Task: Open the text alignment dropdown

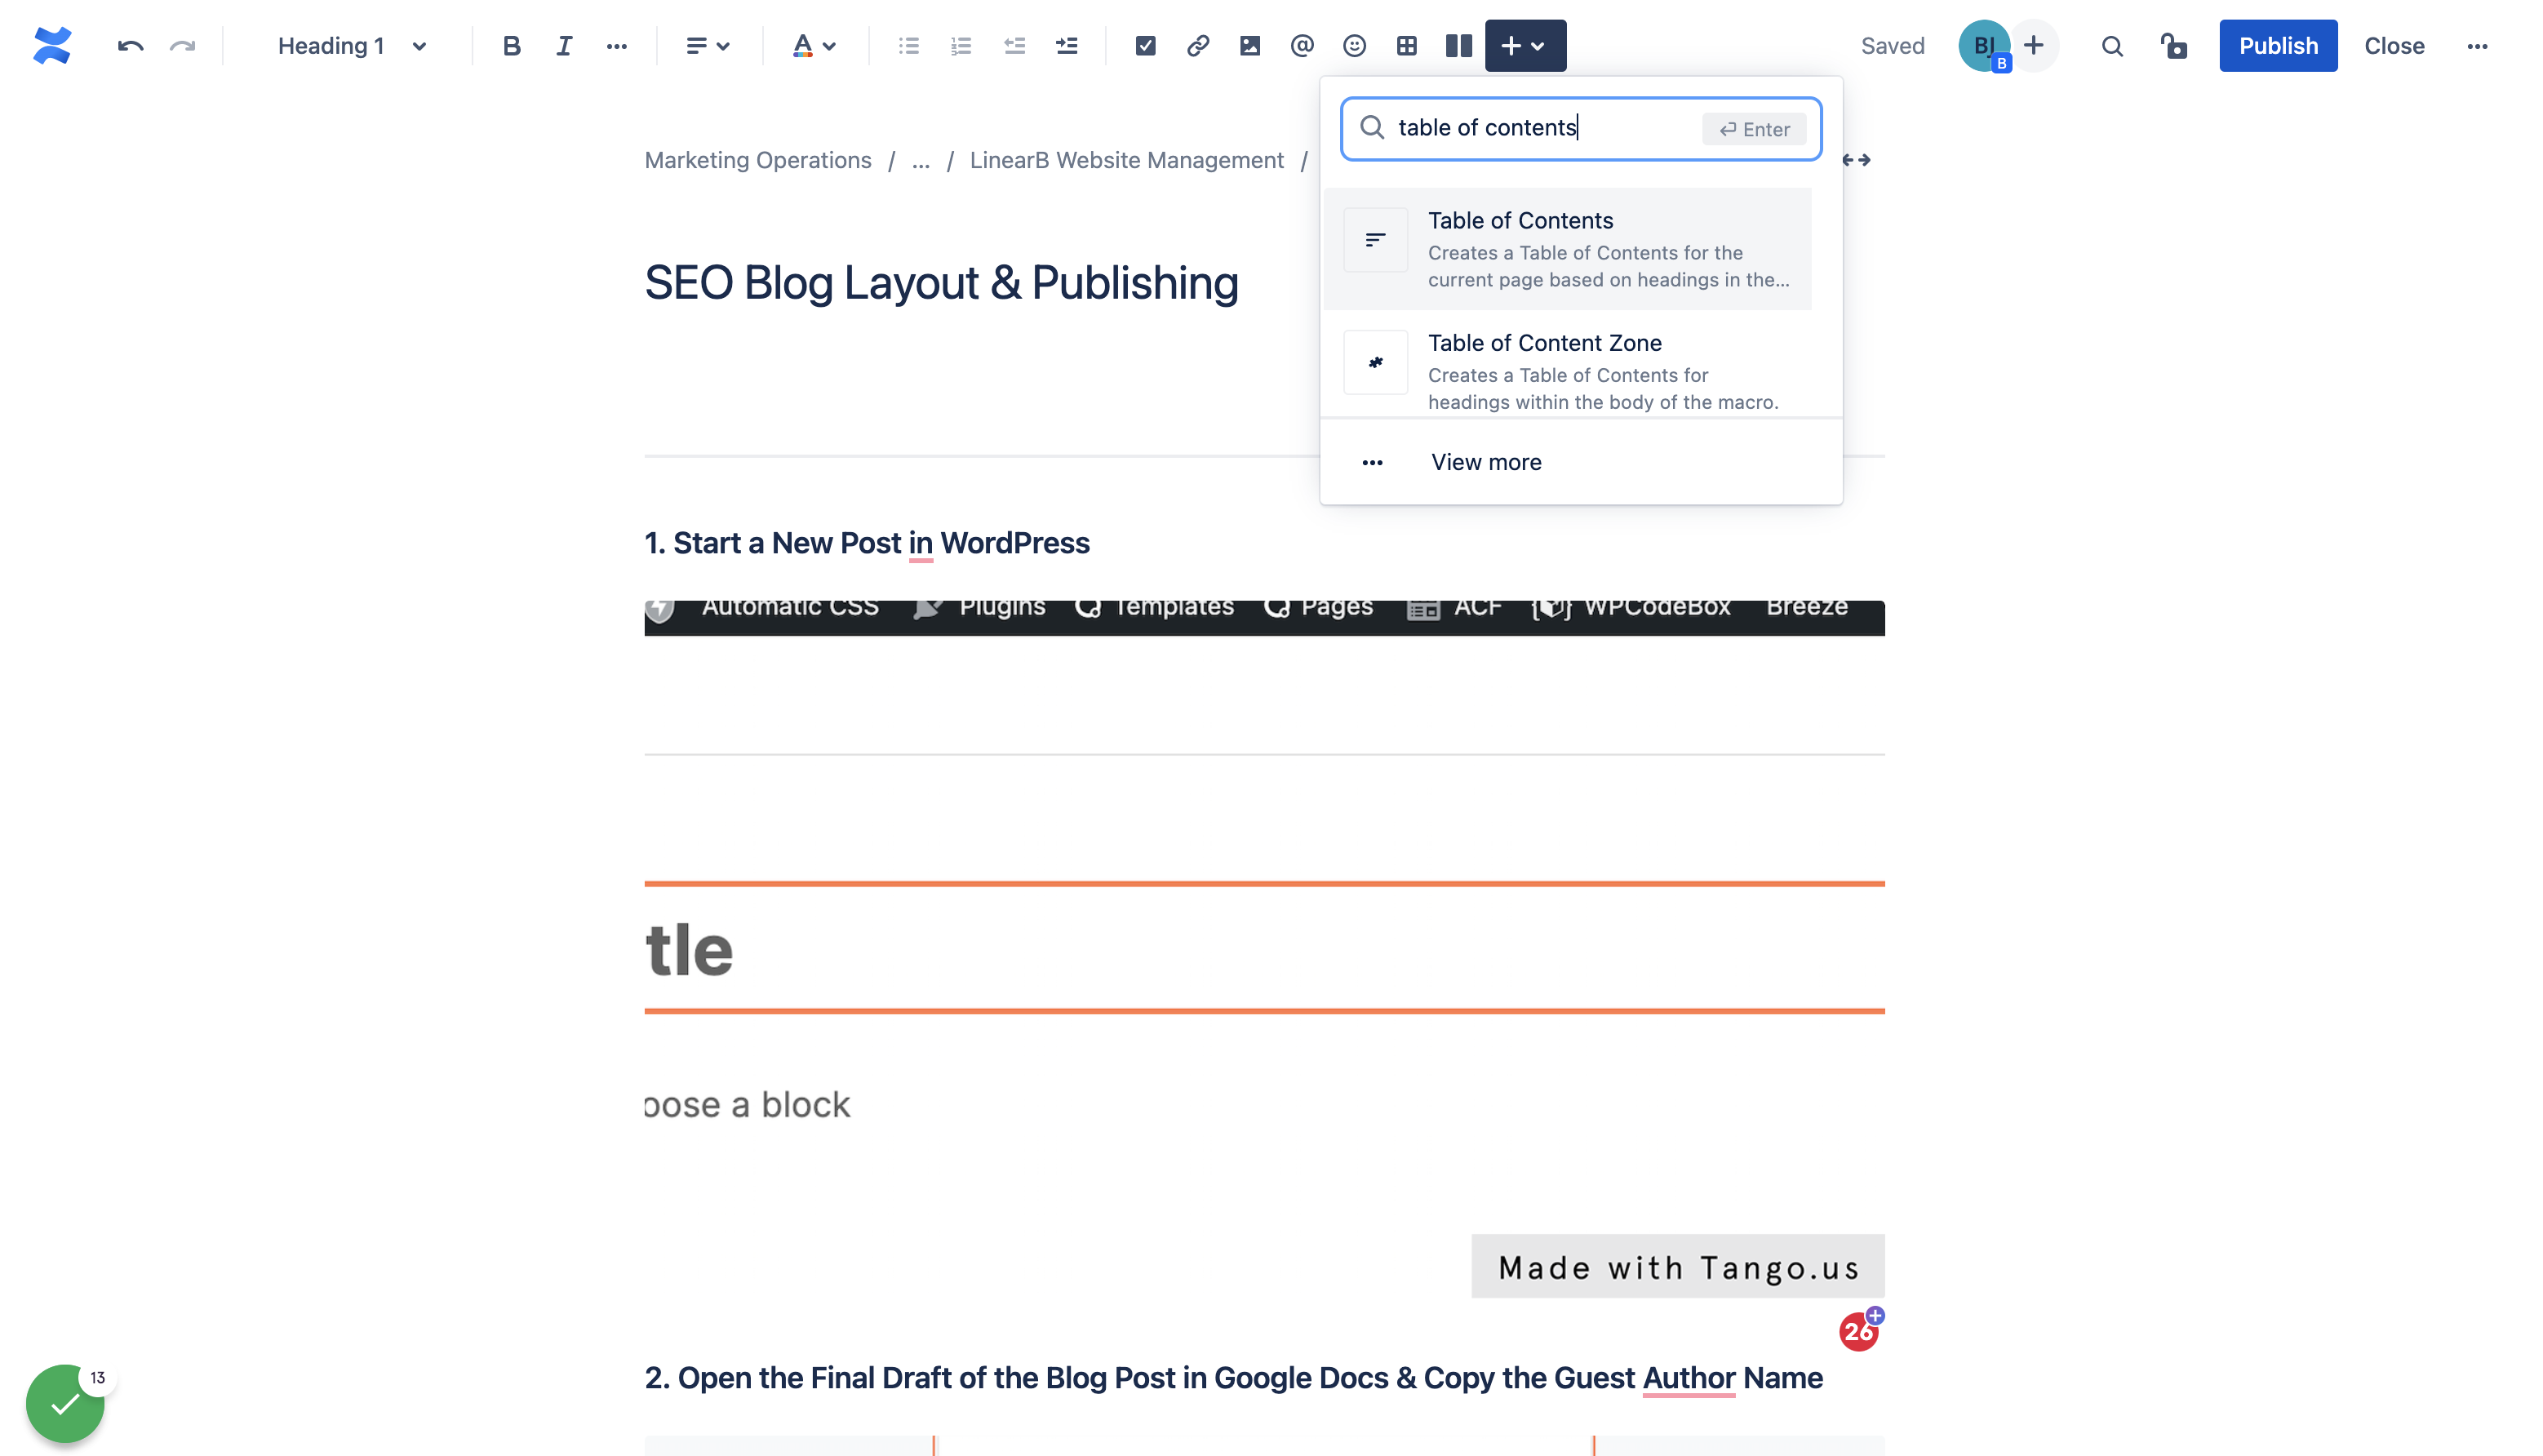Action: coord(708,46)
